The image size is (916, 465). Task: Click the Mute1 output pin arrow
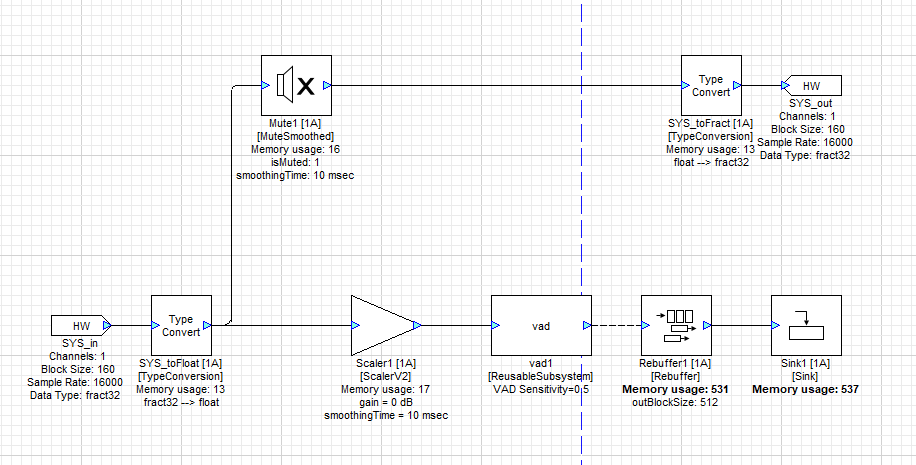pos(327,86)
